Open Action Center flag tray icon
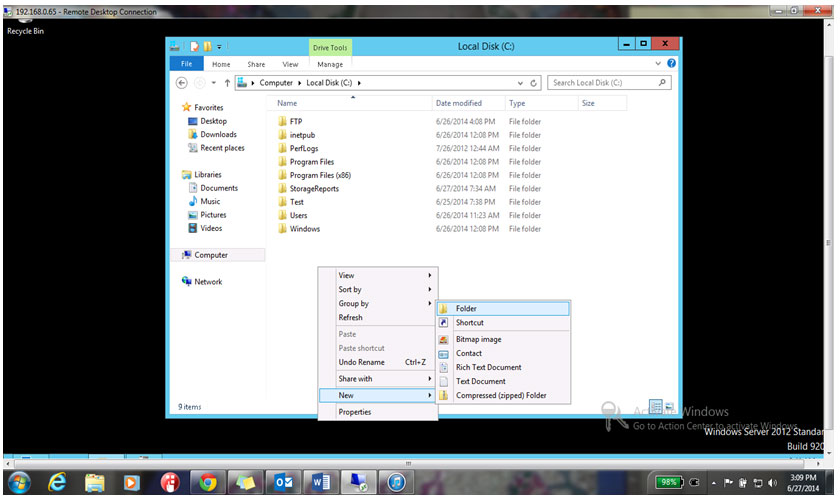 point(729,483)
